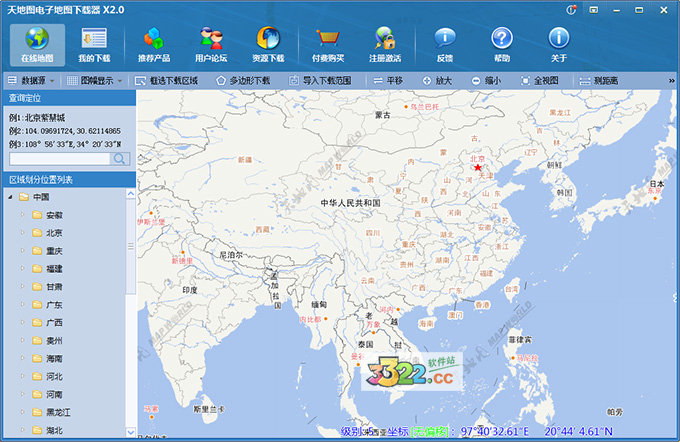Open the 图幅显示 map sheet dropdown

95,81
